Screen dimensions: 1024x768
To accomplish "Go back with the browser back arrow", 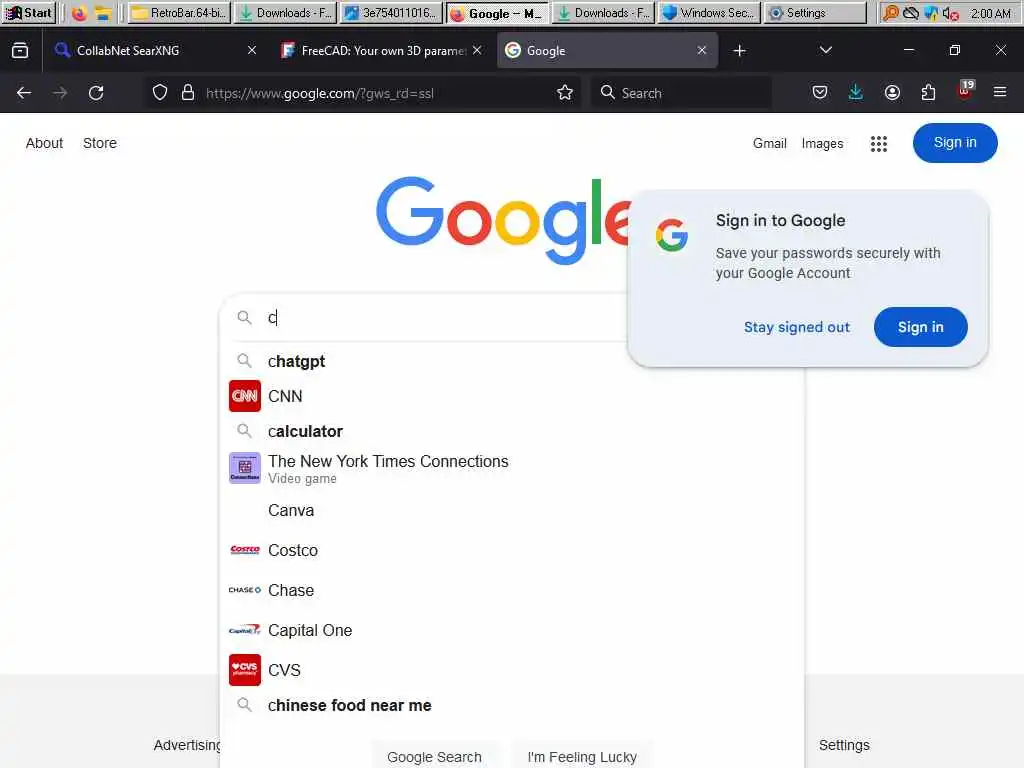I will click(x=24, y=93).
